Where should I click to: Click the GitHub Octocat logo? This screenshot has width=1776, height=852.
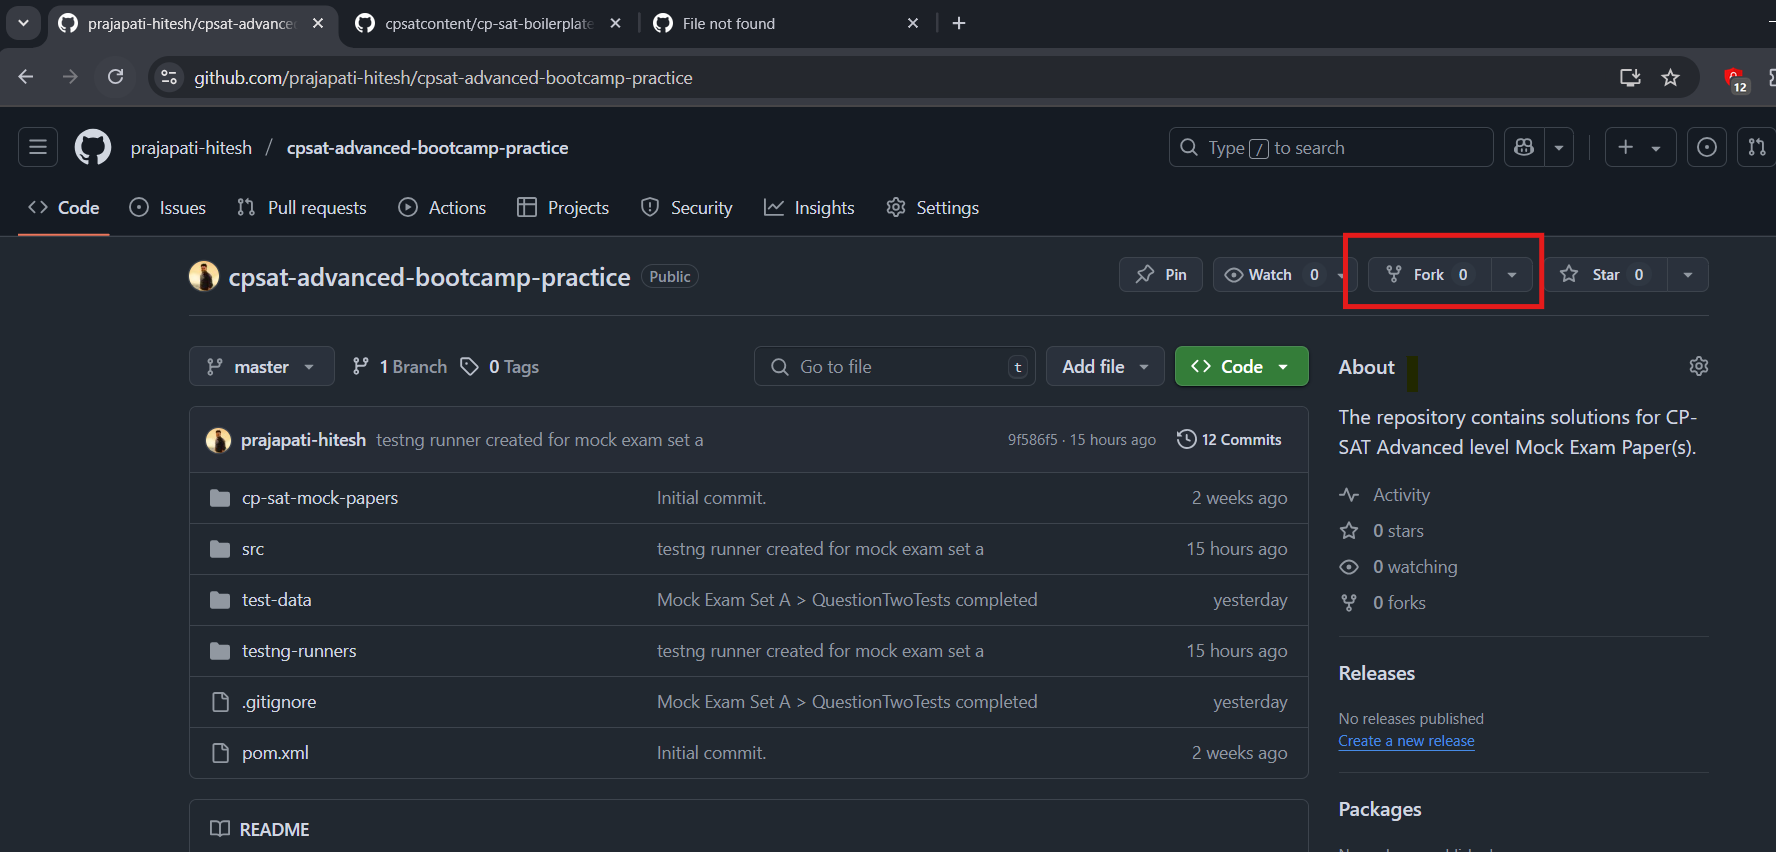93,148
